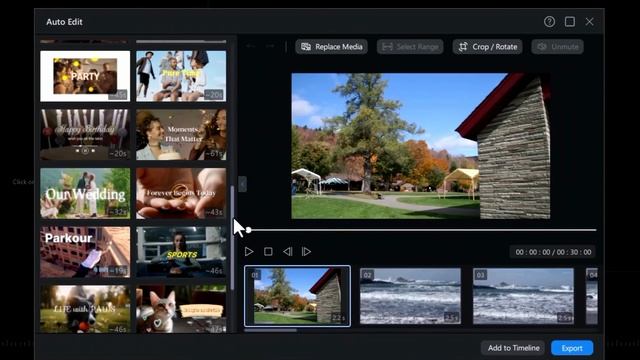The image size is (640, 360).
Task: Select the SPORTS template
Action: tap(181, 252)
